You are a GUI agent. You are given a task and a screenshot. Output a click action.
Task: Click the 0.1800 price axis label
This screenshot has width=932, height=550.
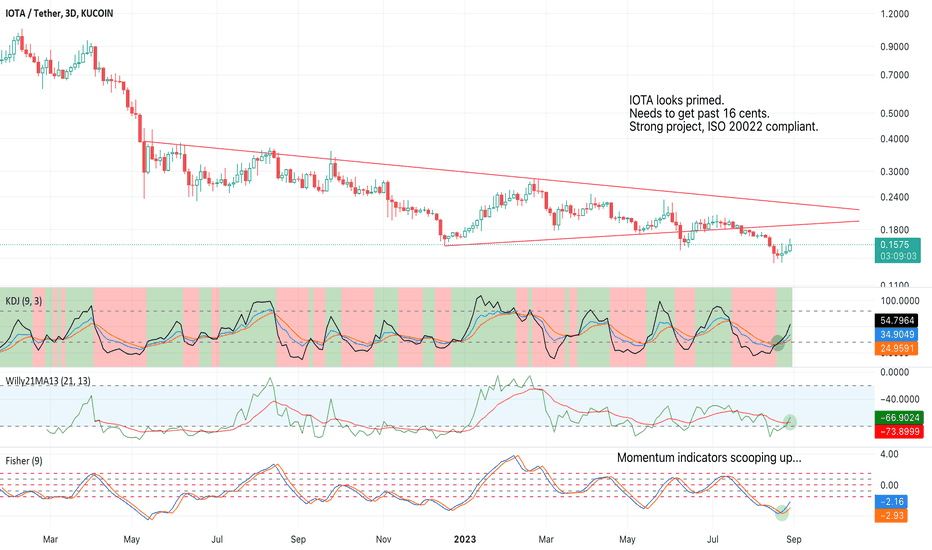click(x=895, y=230)
